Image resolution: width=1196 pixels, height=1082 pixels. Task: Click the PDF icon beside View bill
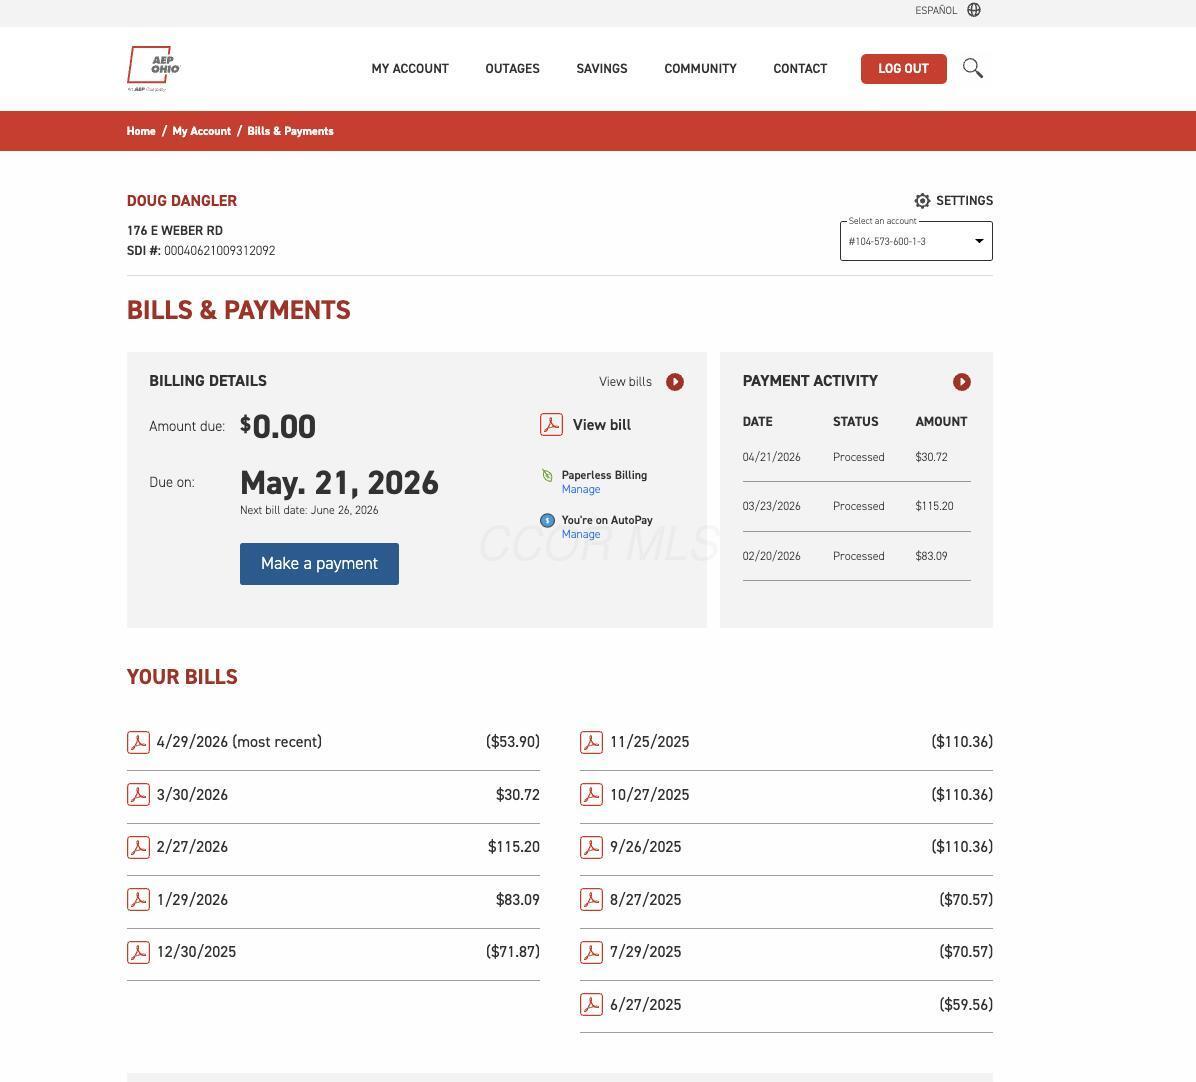click(551, 425)
